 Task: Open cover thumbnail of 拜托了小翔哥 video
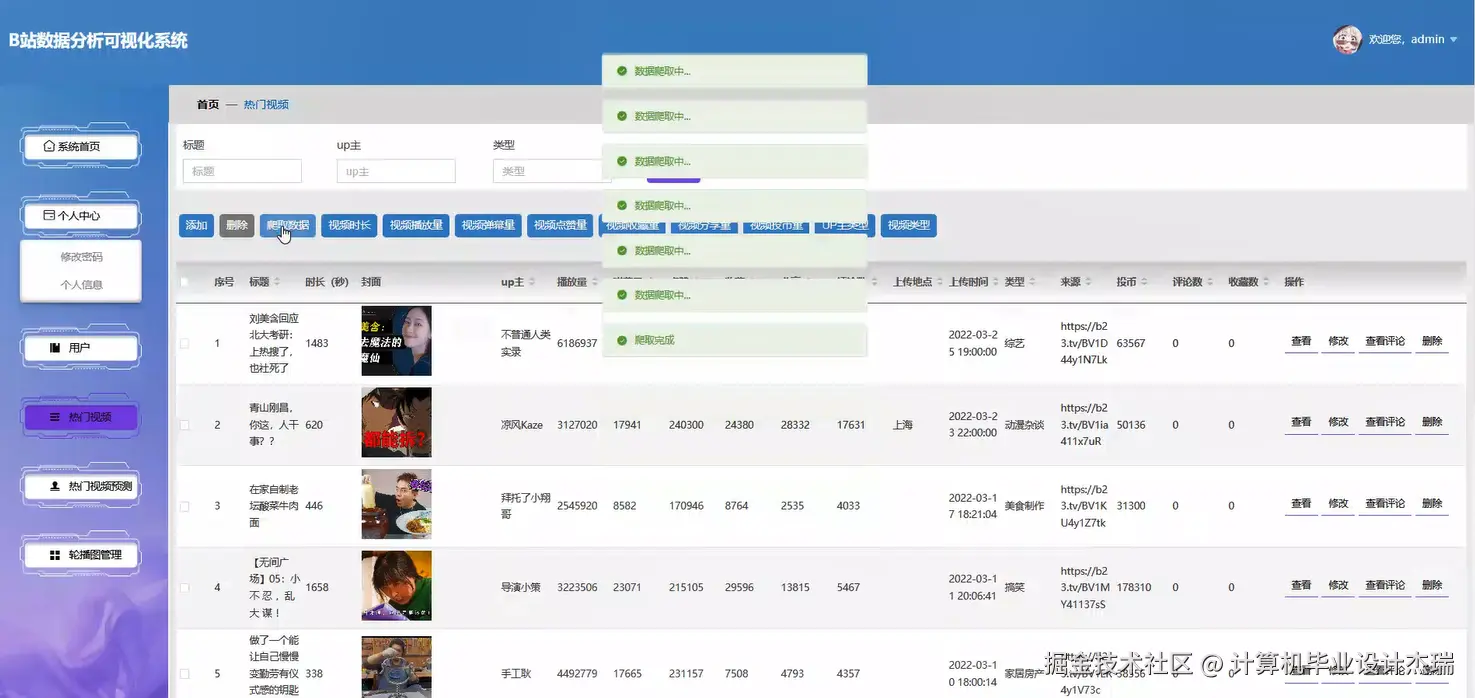(x=396, y=504)
